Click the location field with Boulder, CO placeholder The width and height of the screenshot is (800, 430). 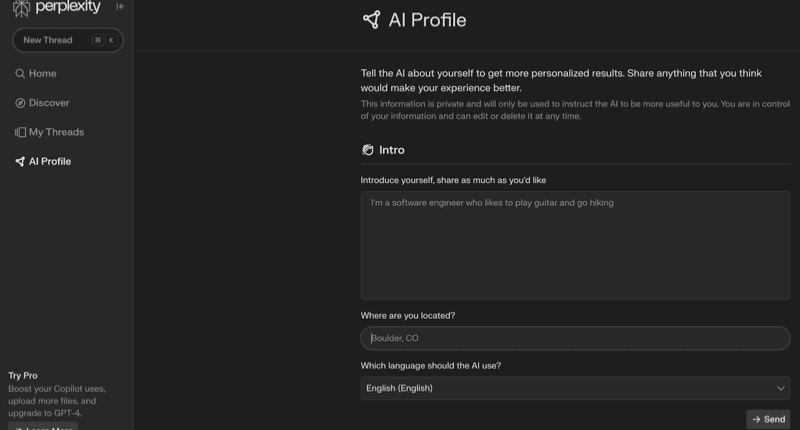575,338
